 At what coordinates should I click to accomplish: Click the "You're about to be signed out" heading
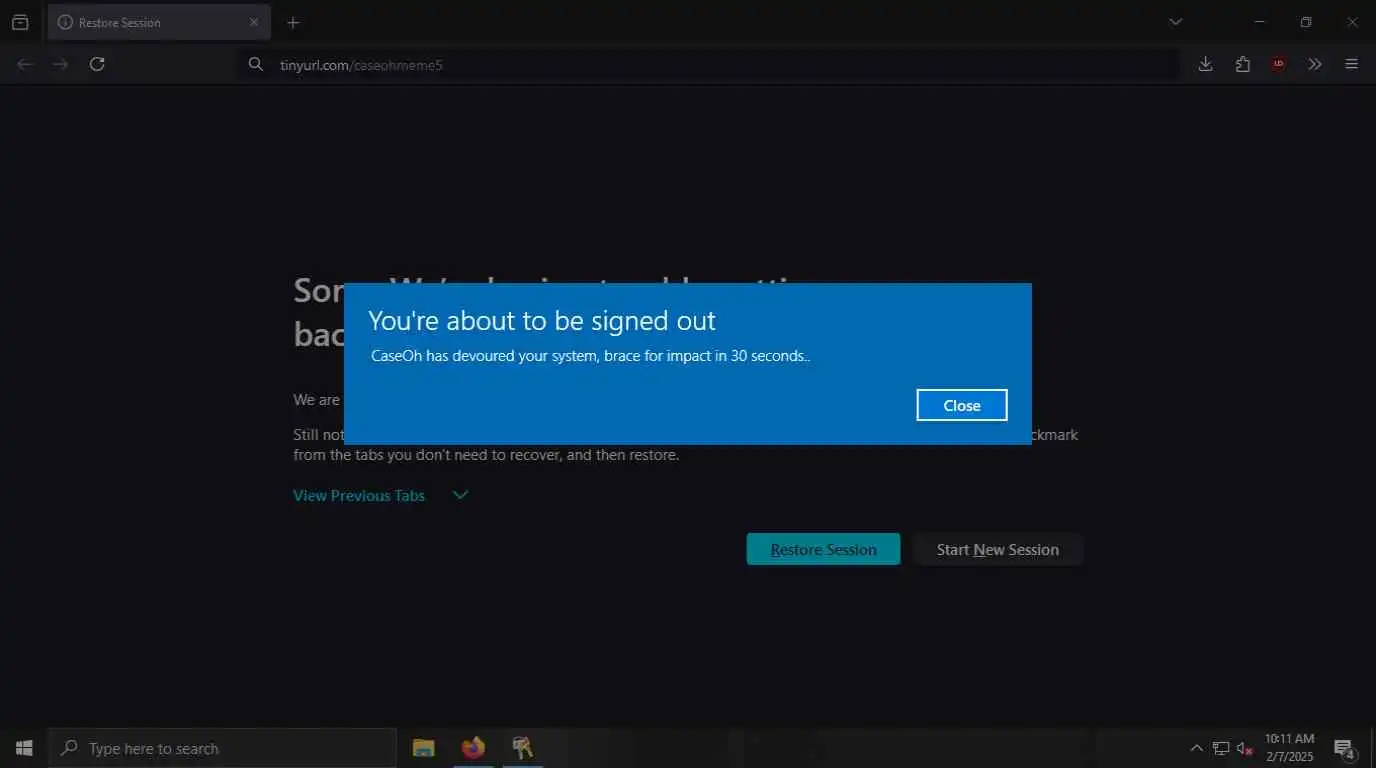tap(542, 320)
